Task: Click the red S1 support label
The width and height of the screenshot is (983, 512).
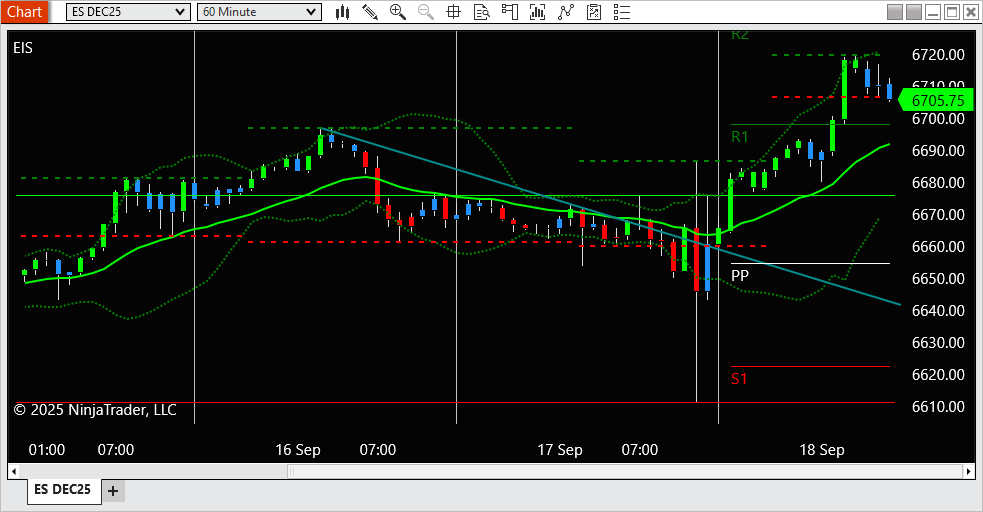Action: pyautogui.click(x=739, y=379)
